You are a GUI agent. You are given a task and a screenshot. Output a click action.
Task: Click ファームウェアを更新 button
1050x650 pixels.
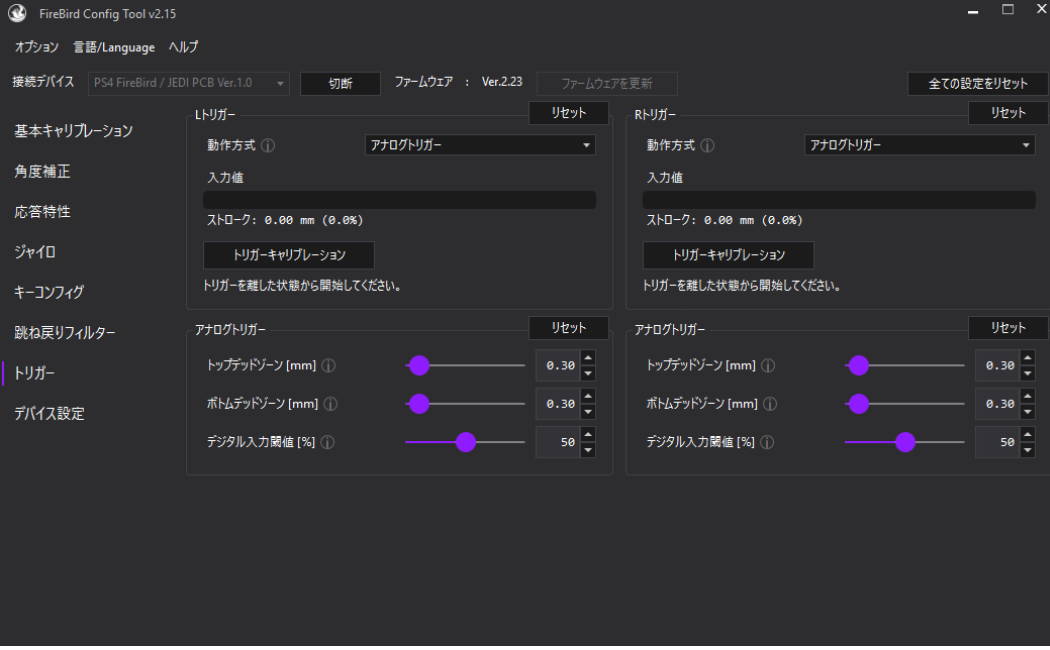click(607, 84)
